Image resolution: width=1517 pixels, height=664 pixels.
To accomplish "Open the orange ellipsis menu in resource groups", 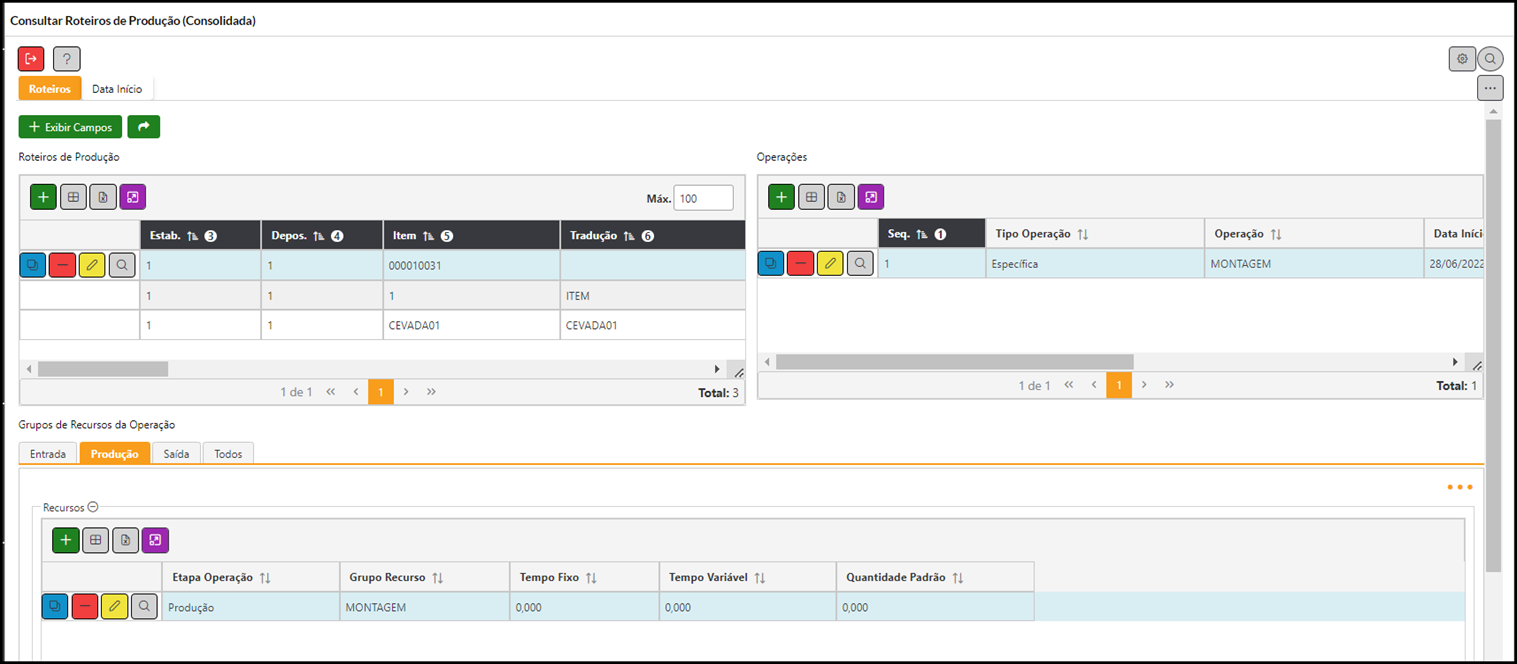I will tap(1460, 488).
